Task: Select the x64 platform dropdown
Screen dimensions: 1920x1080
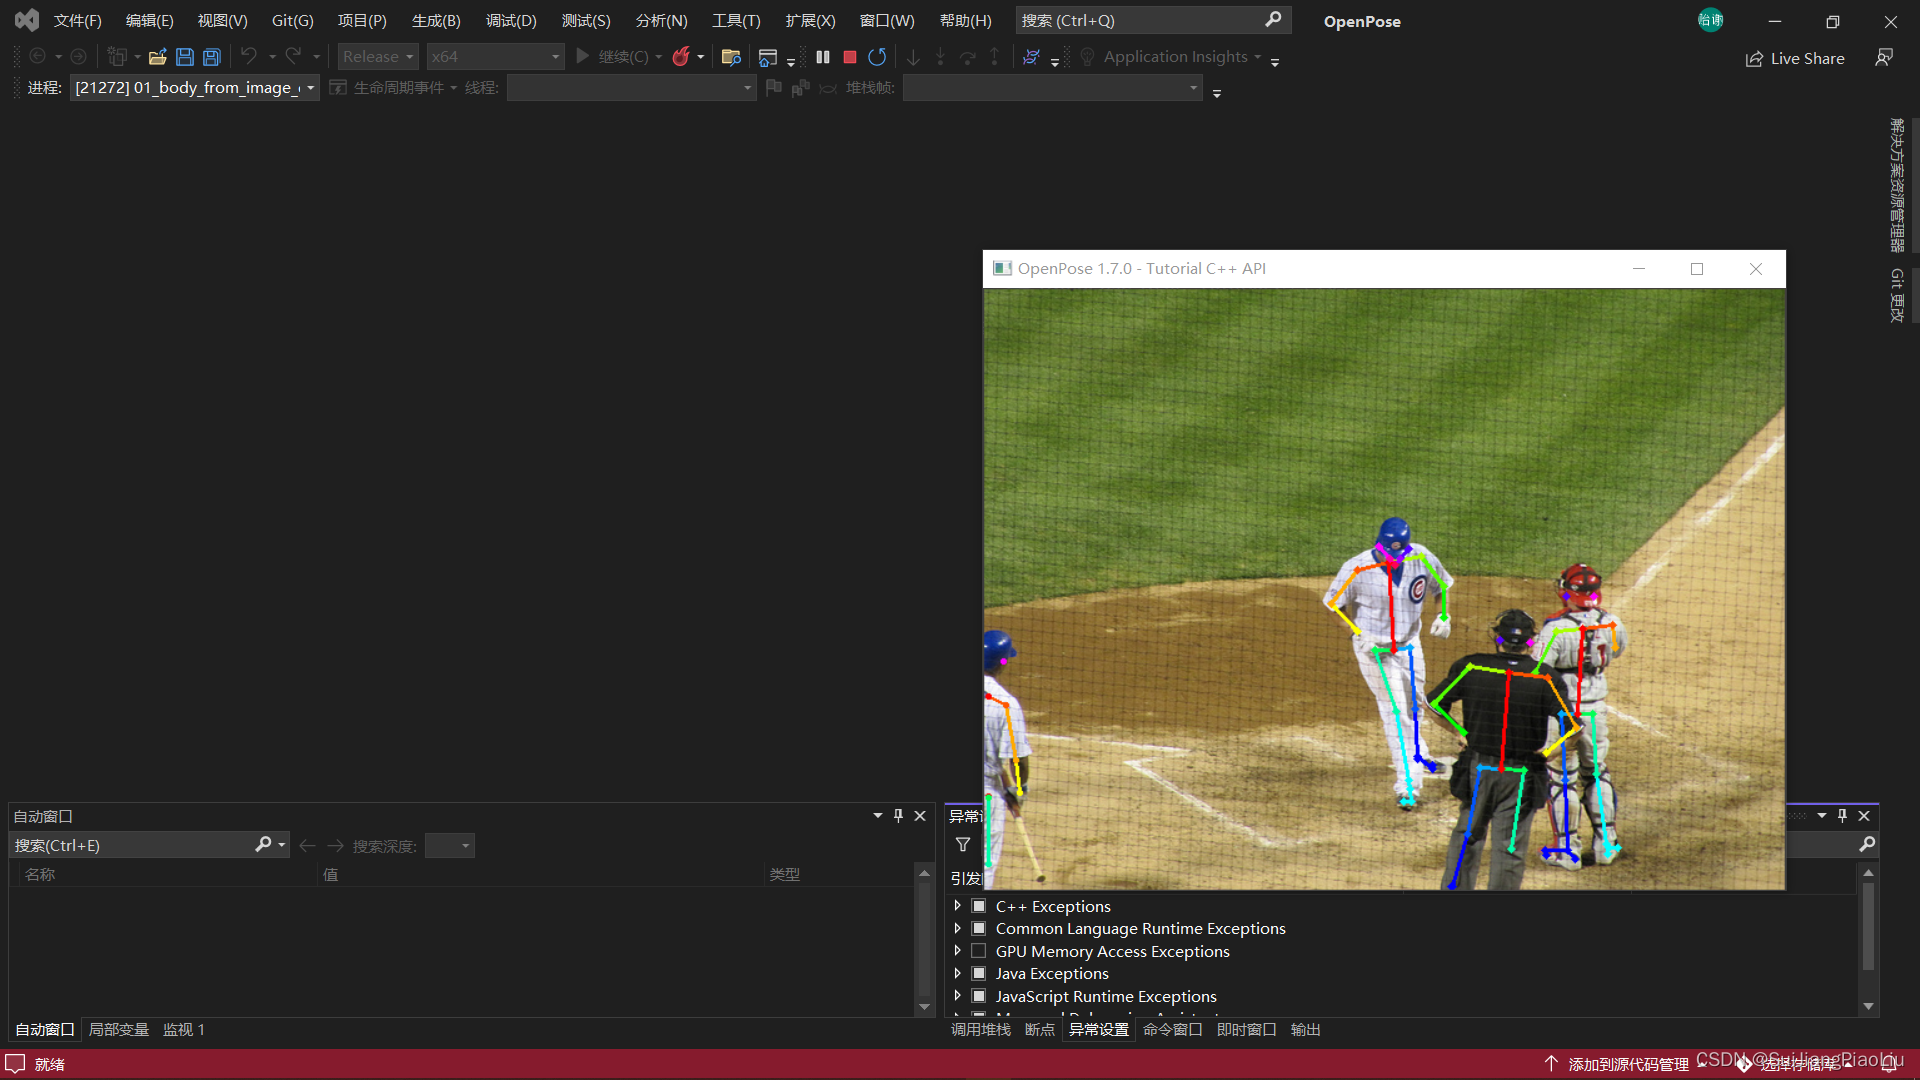Action: coord(495,55)
